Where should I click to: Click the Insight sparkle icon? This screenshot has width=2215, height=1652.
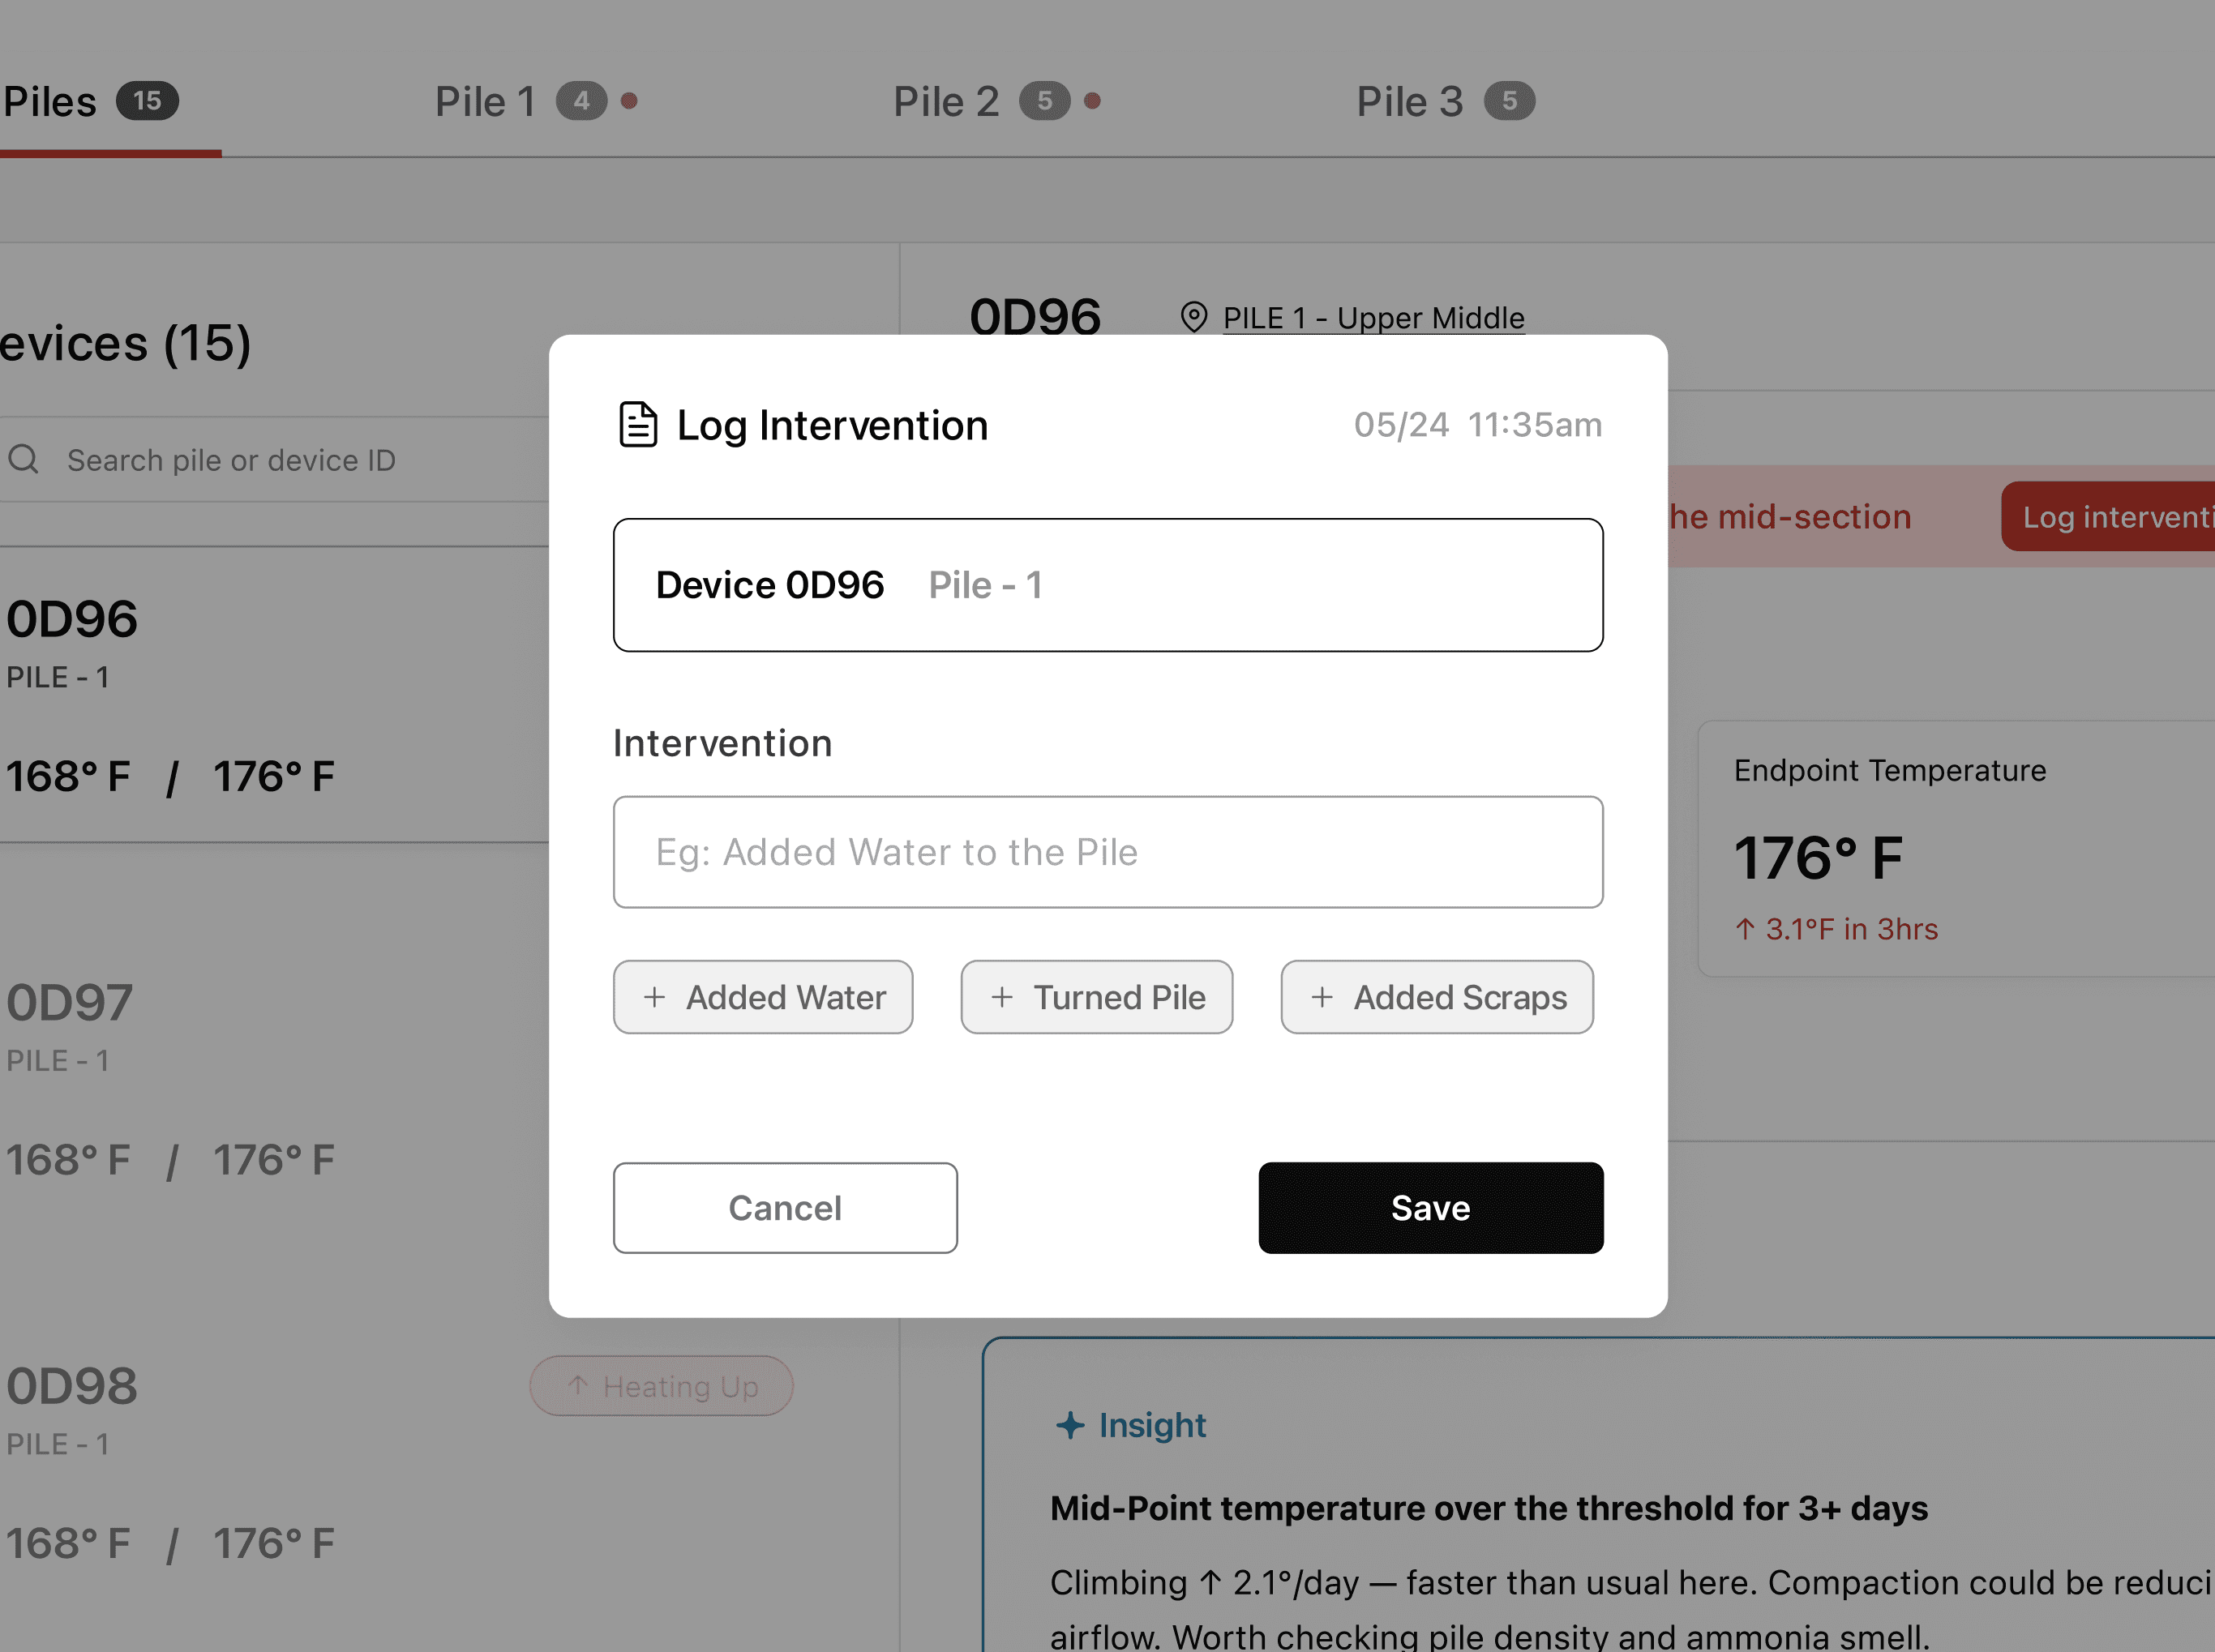point(1070,1425)
